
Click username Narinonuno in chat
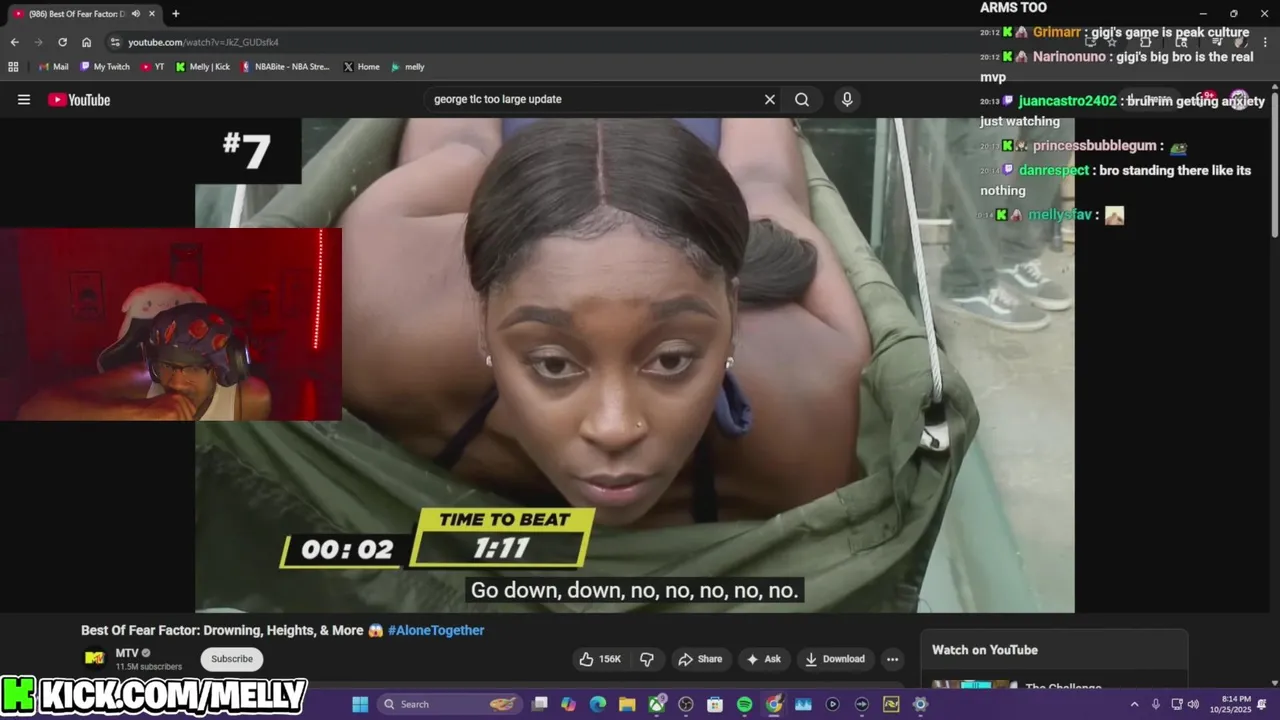(1069, 56)
